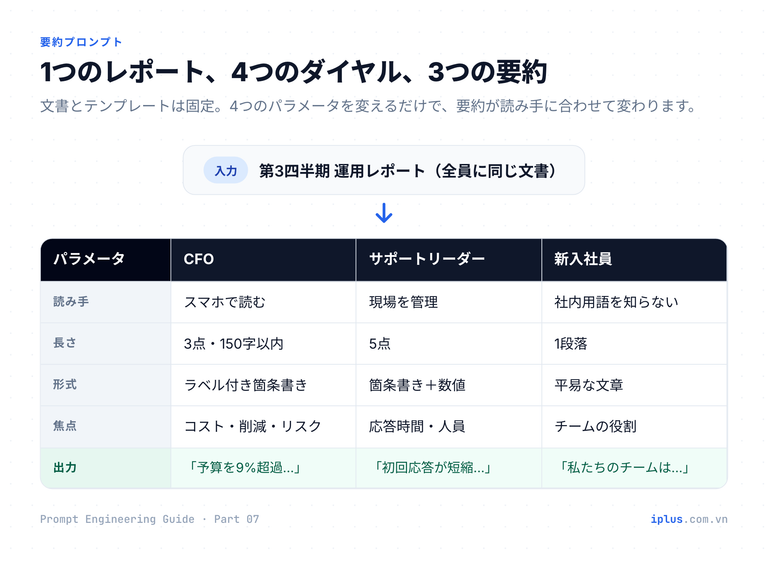Image resolution: width=768 pixels, height=565 pixels.
Task: Click the 現場を管理 cell
Action: [x=449, y=302]
